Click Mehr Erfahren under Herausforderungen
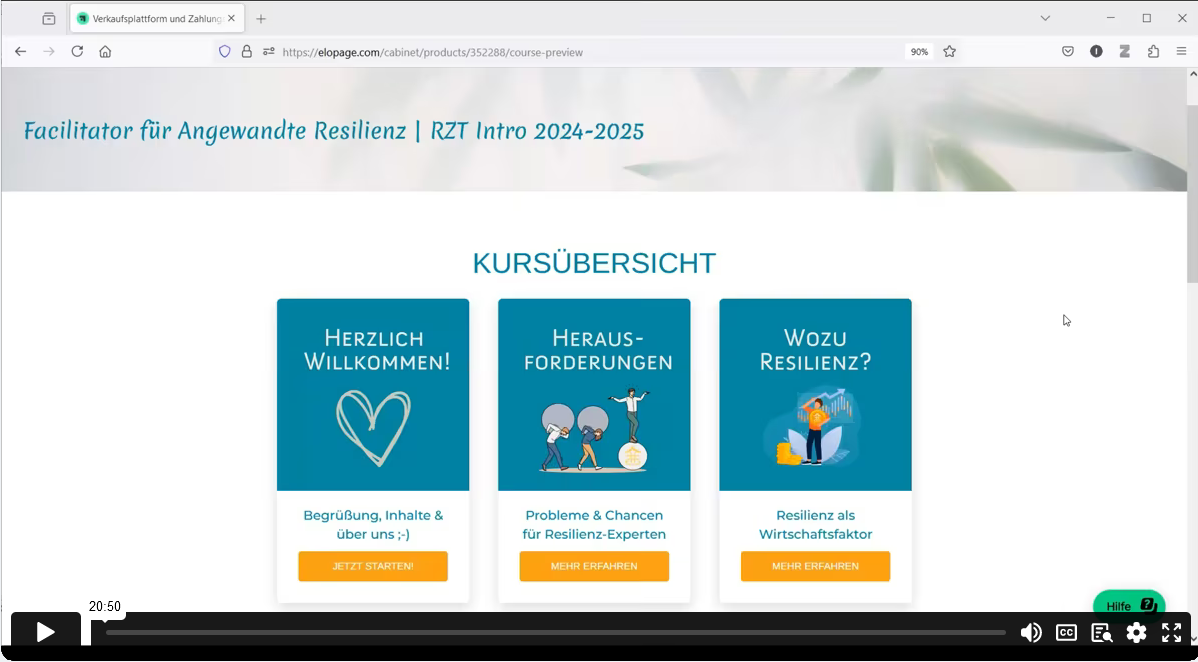This screenshot has height=662, width=1198. pyautogui.click(x=594, y=566)
